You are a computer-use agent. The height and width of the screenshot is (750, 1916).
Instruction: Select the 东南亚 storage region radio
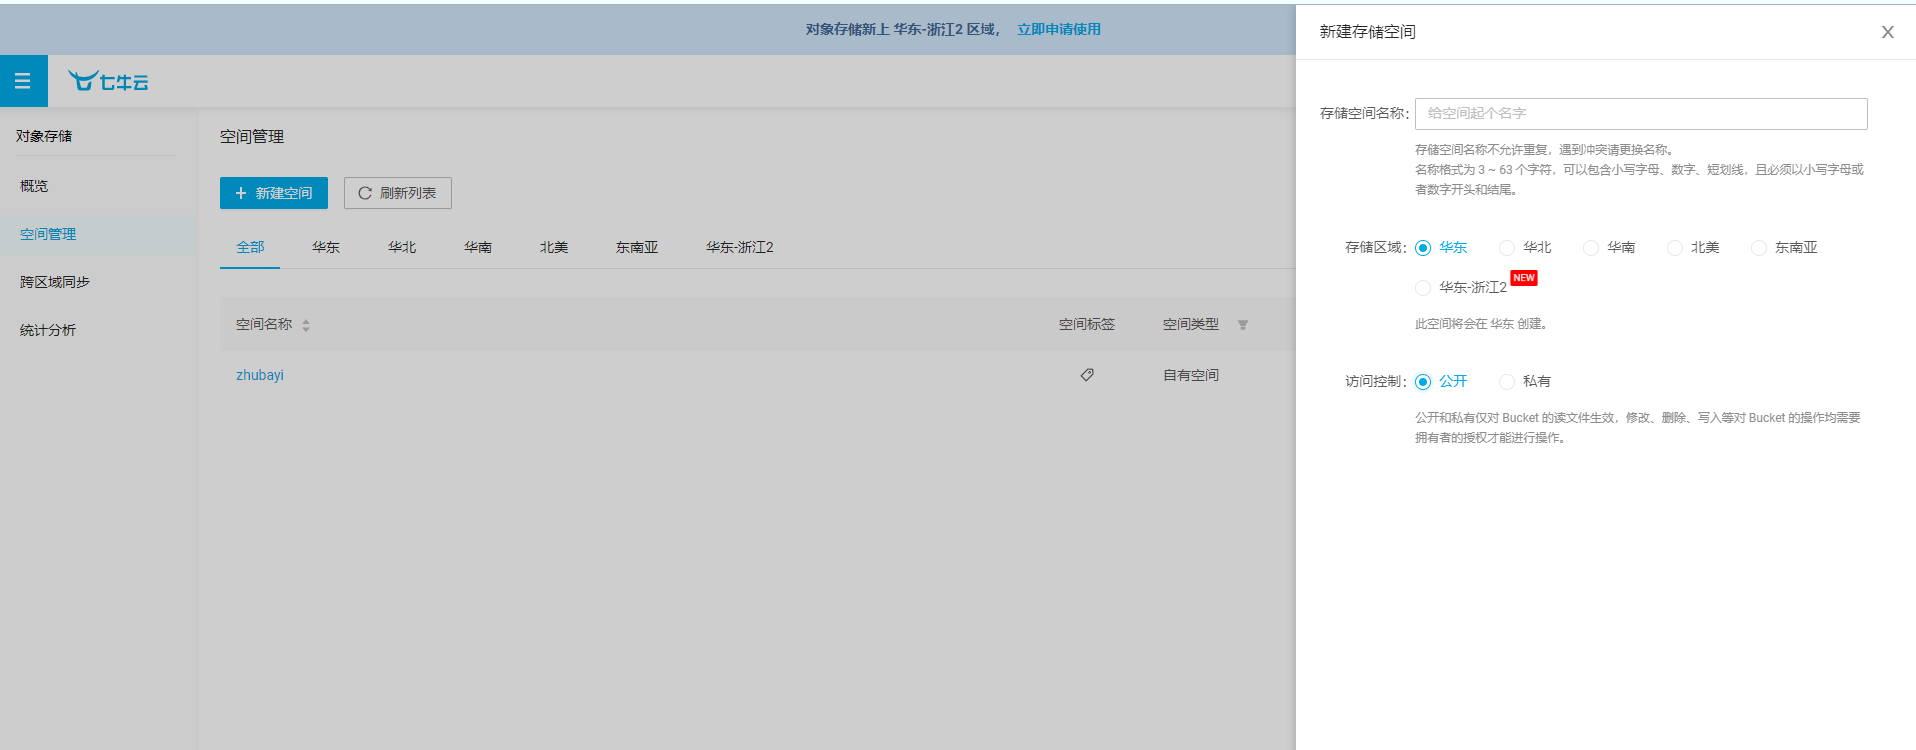point(1759,248)
